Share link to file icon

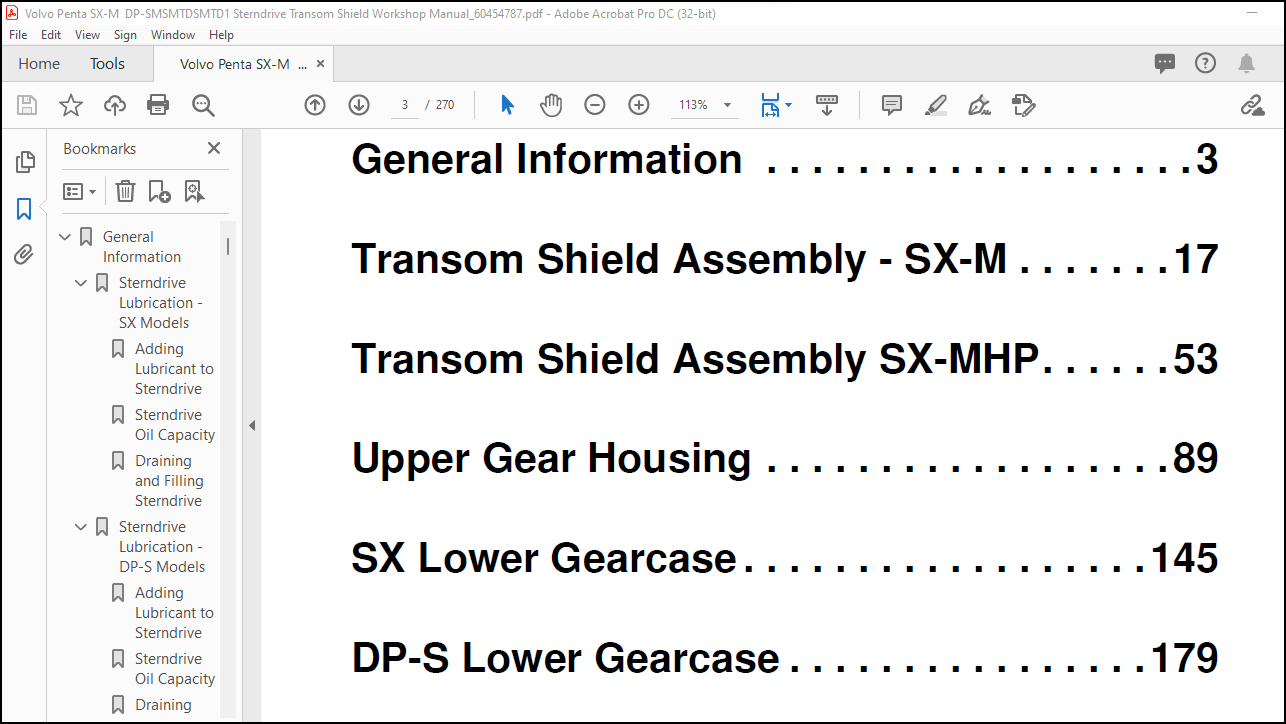(x=1253, y=105)
